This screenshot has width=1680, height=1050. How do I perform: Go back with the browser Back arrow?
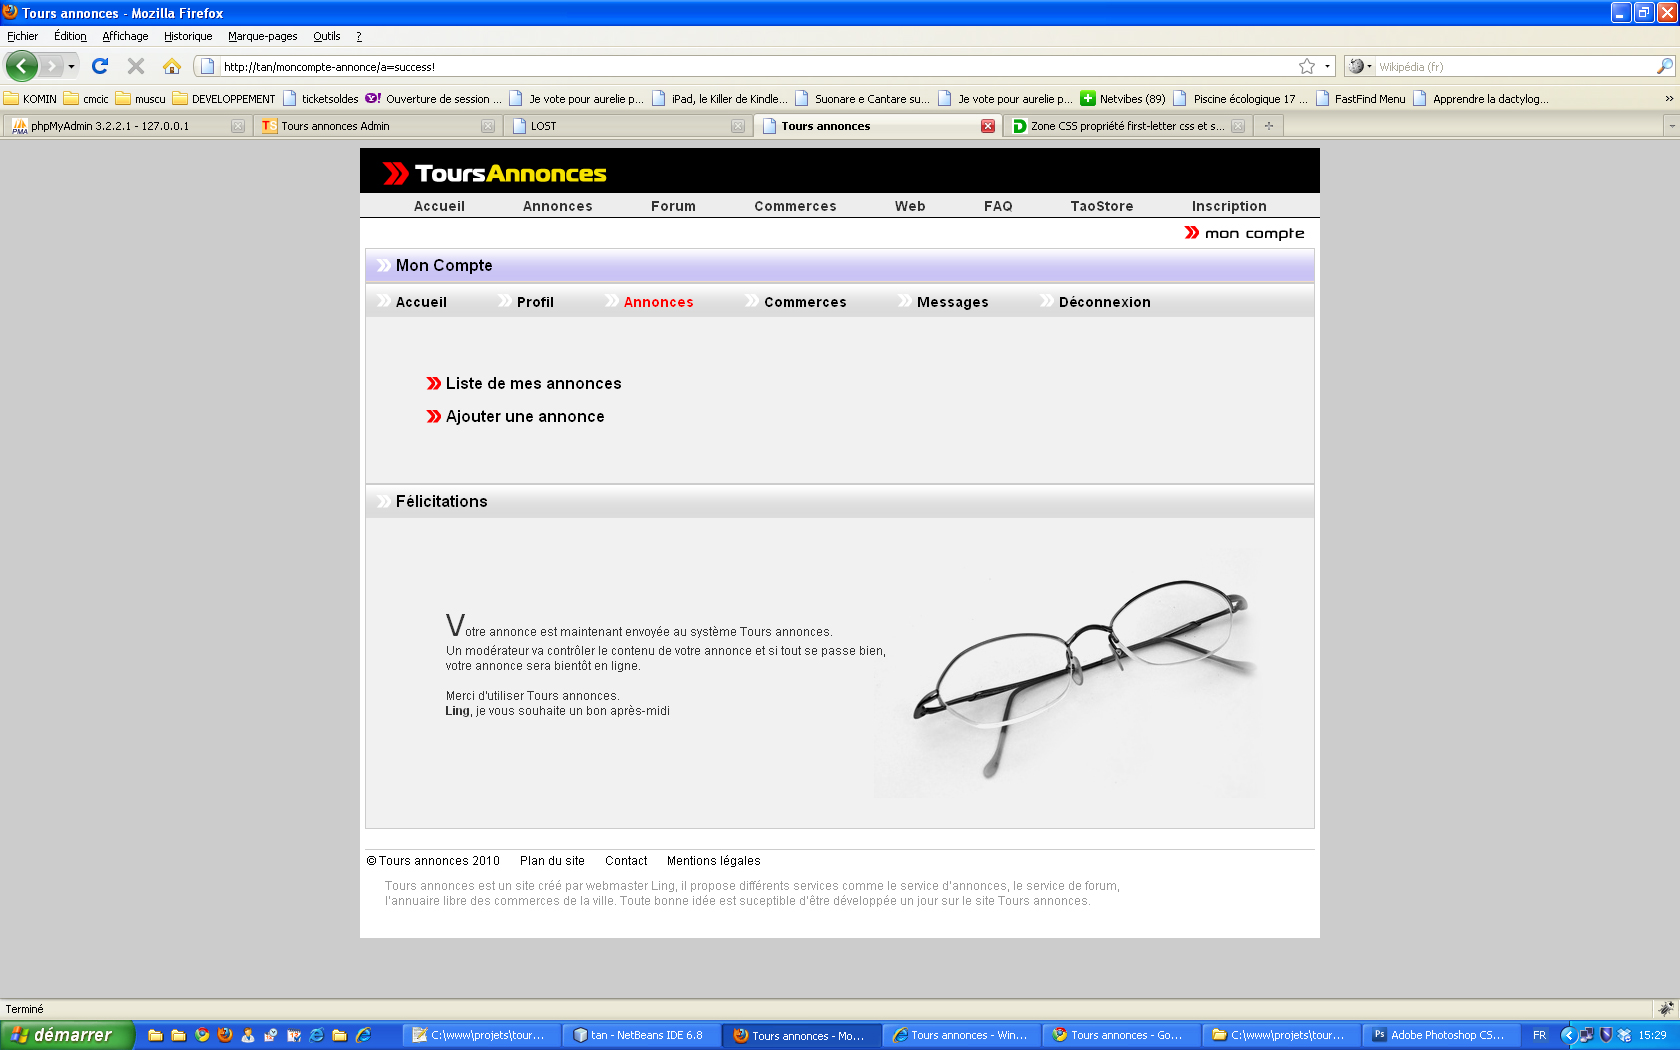pyautogui.click(x=21, y=66)
